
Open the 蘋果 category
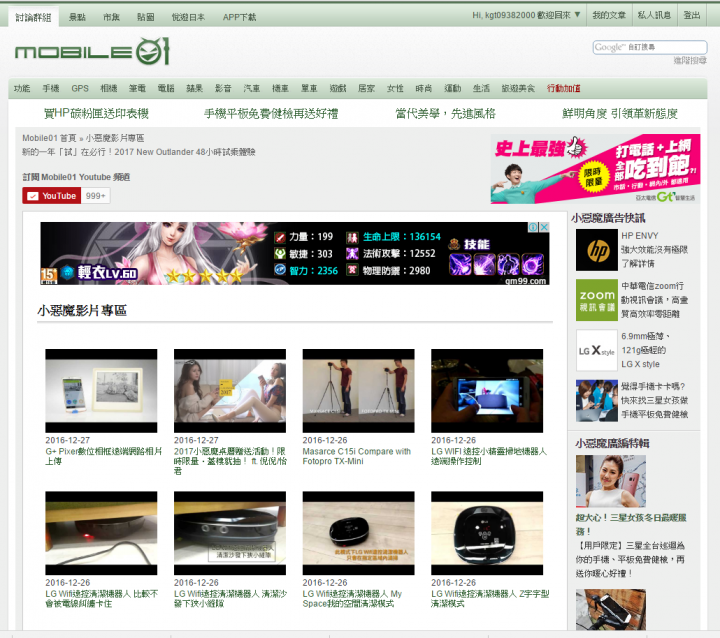(195, 88)
